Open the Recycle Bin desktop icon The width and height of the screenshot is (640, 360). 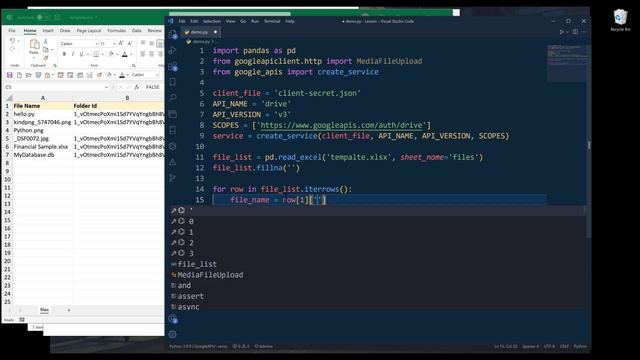click(620, 20)
